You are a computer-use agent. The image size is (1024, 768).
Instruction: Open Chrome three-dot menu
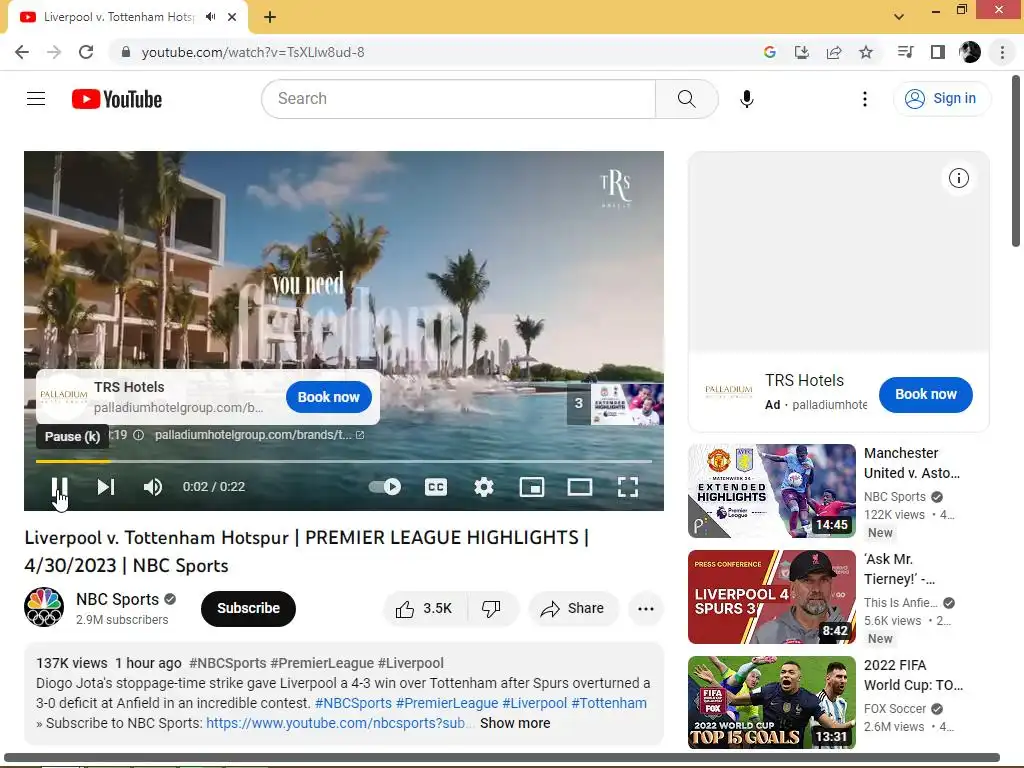1002,52
